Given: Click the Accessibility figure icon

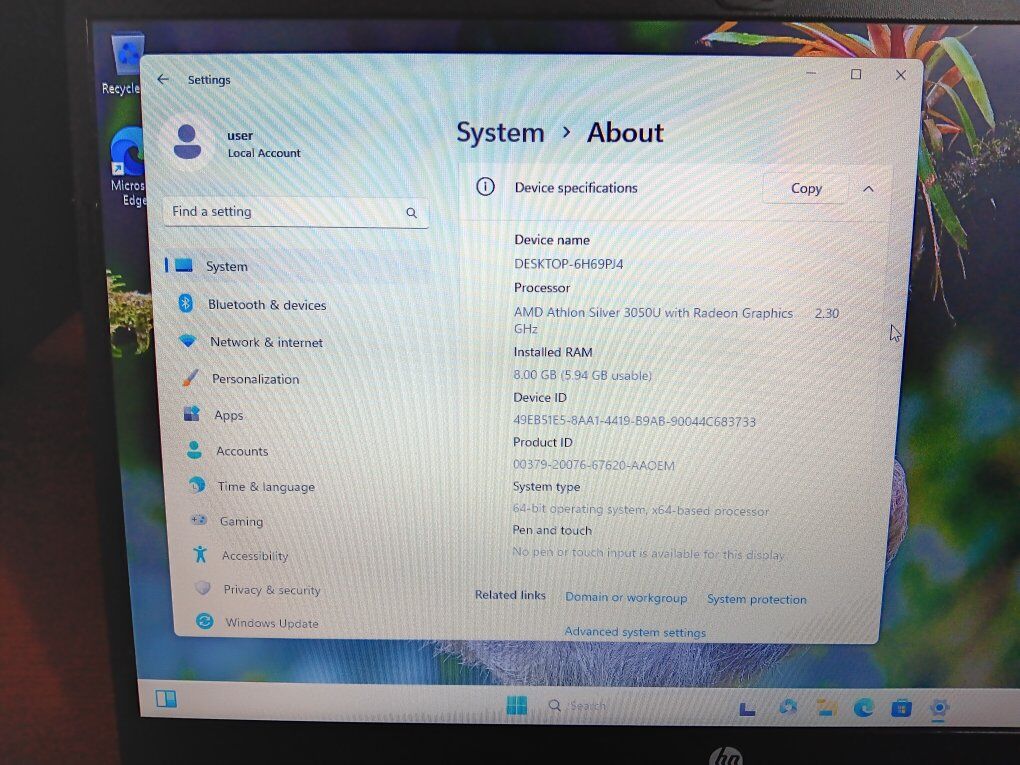Looking at the screenshot, I should pos(200,555).
